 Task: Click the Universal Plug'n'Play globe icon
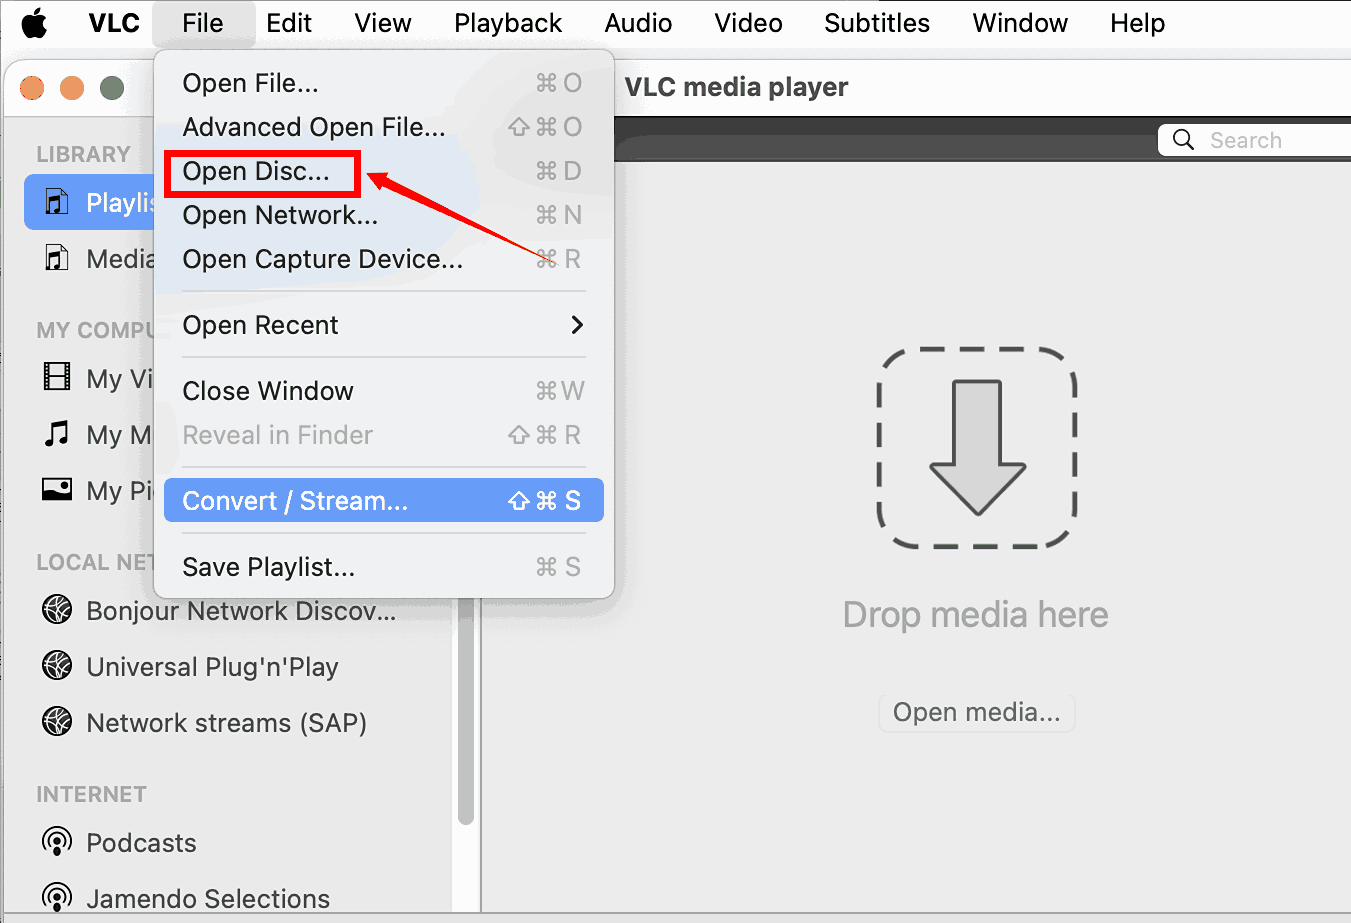pyautogui.click(x=57, y=666)
